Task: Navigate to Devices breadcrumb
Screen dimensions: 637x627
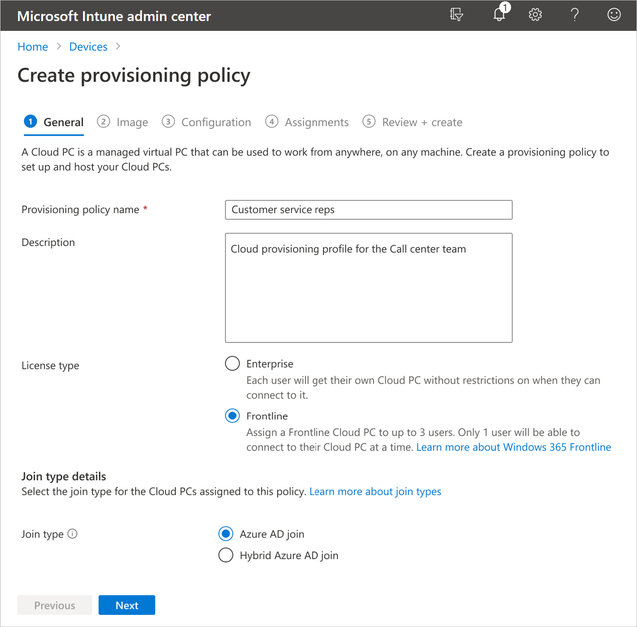Action: [x=88, y=47]
